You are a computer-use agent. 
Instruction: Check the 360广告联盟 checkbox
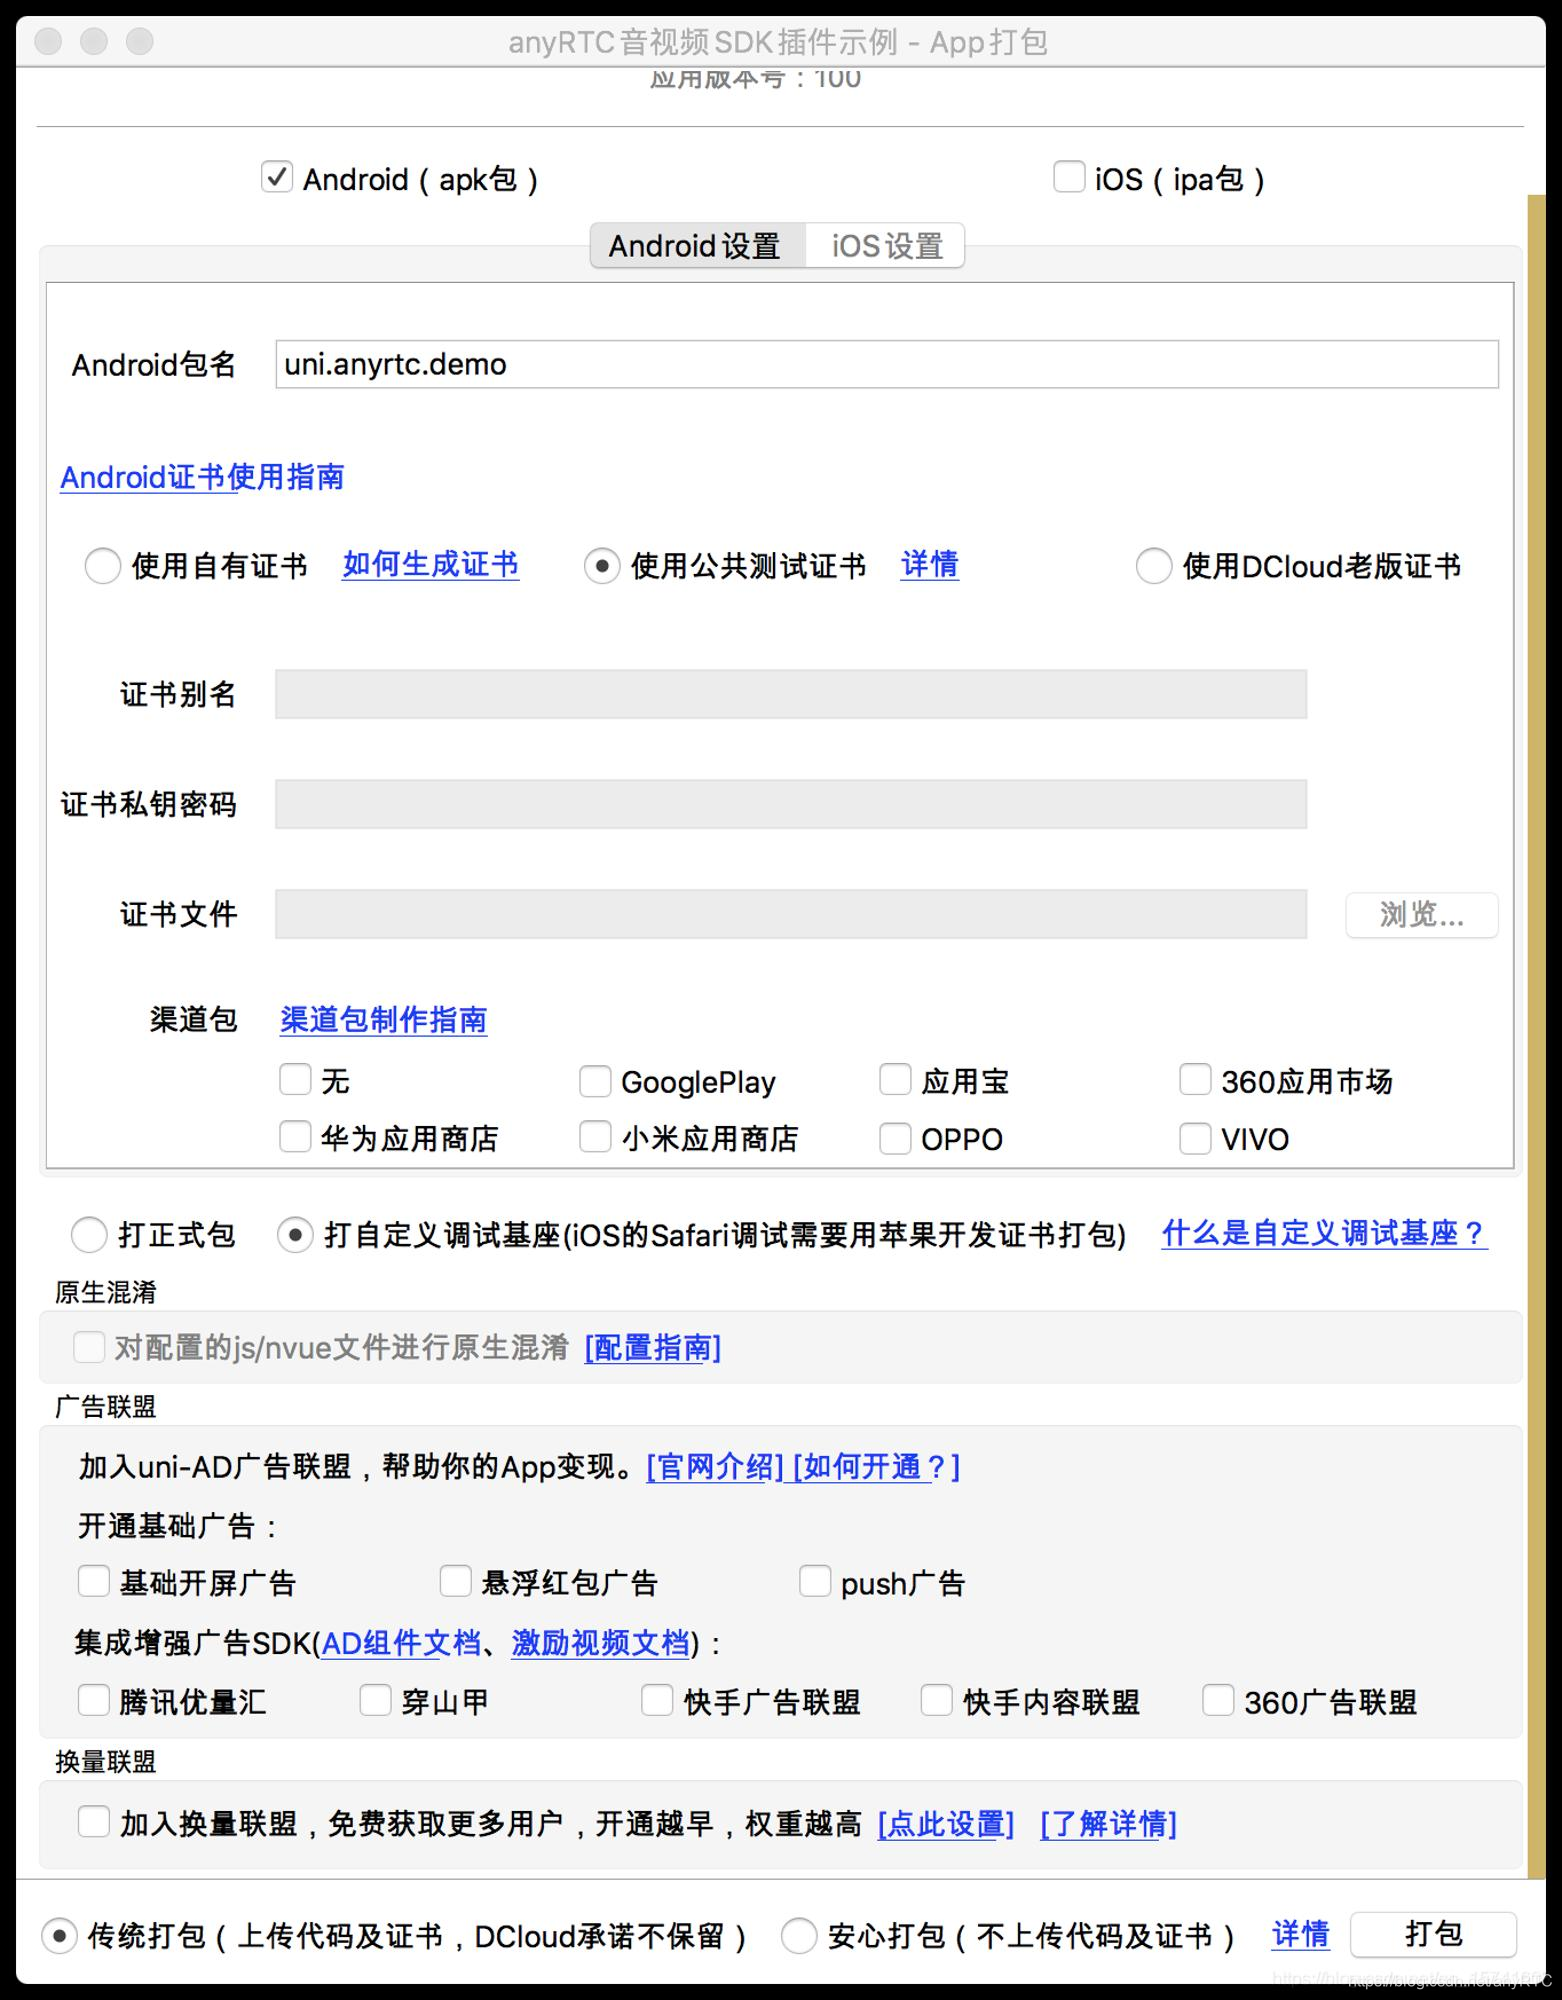1218,1700
